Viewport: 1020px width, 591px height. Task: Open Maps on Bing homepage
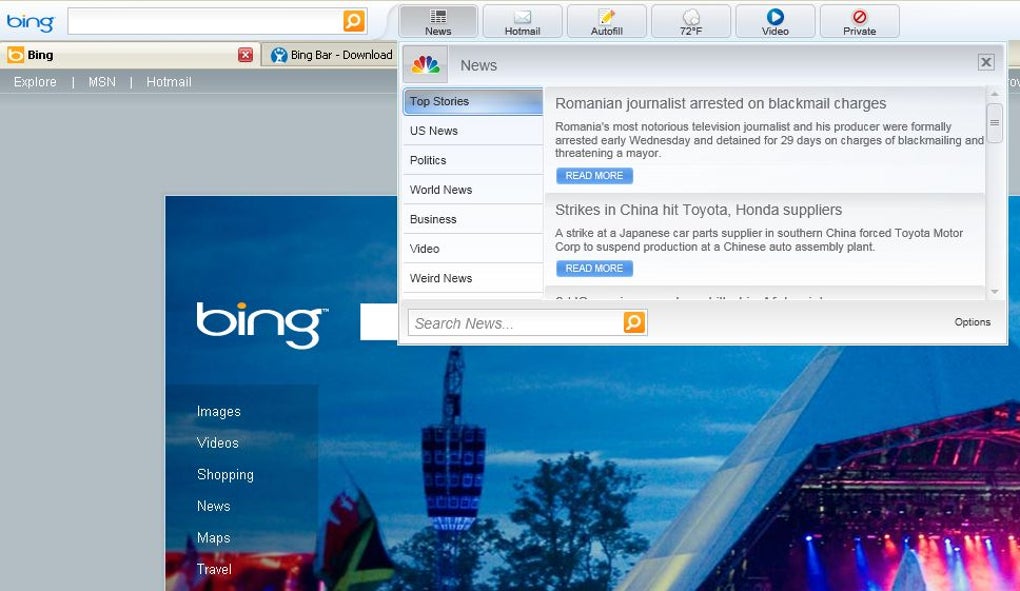pos(213,538)
